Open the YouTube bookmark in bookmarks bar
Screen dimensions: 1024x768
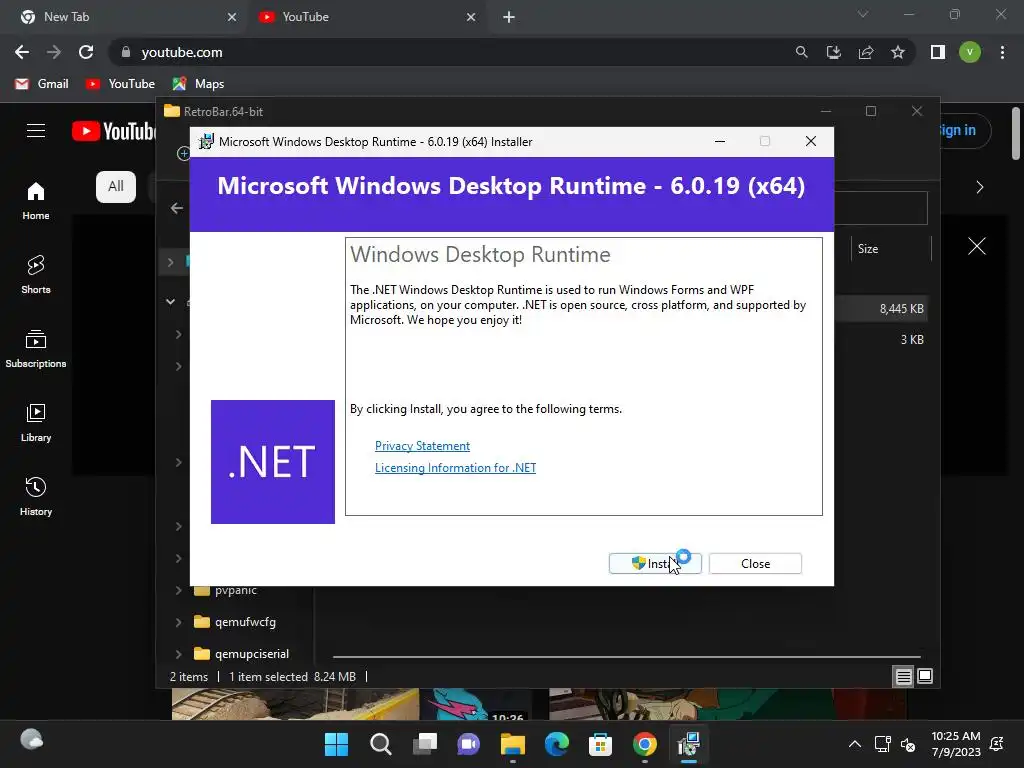pyautogui.click(x=121, y=84)
